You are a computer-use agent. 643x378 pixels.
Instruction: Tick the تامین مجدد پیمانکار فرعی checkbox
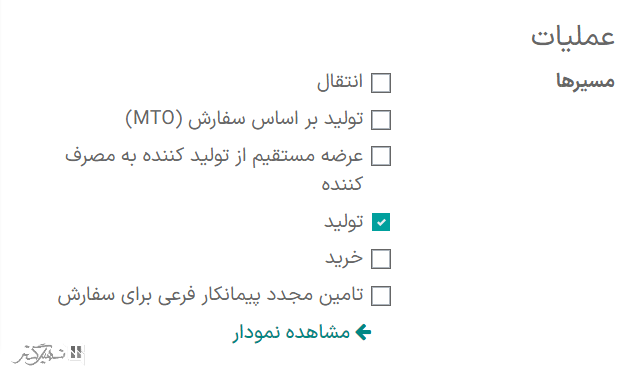coord(381,296)
